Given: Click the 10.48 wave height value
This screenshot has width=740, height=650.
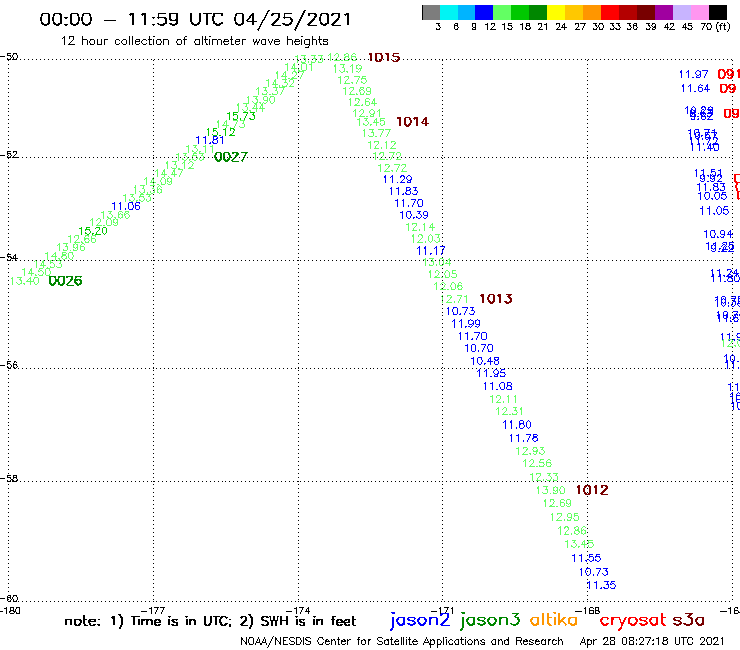Looking at the screenshot, I should 485,361.
